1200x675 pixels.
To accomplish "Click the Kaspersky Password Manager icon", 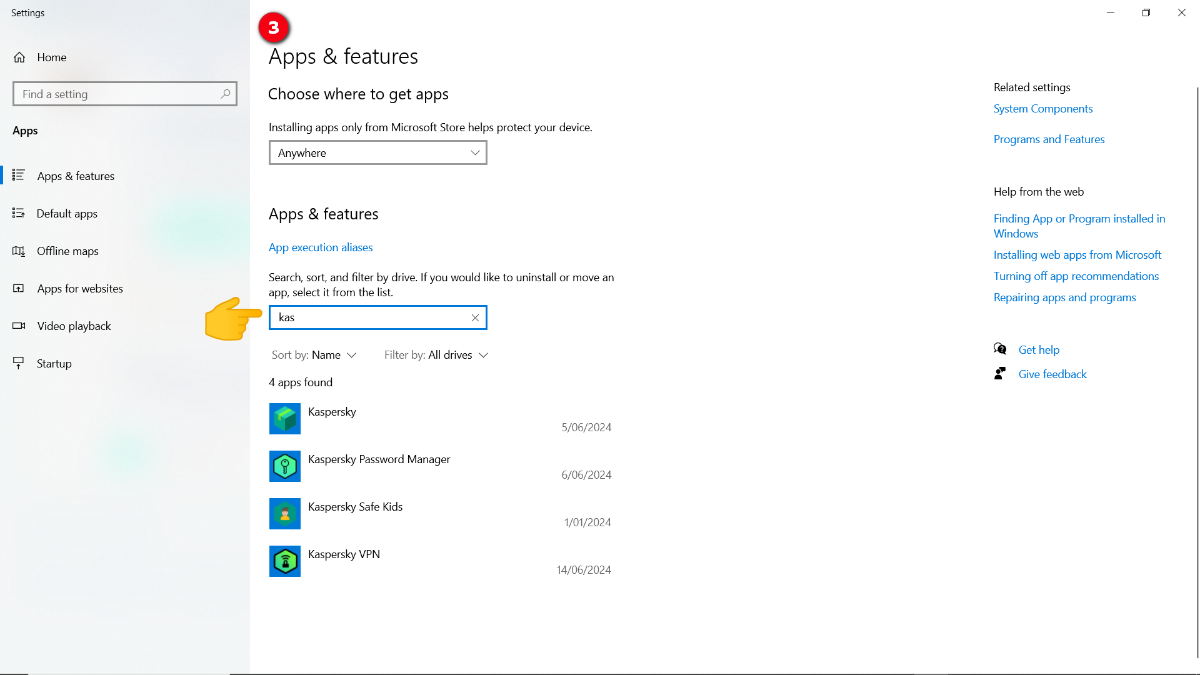I will [x=285, y=466].
